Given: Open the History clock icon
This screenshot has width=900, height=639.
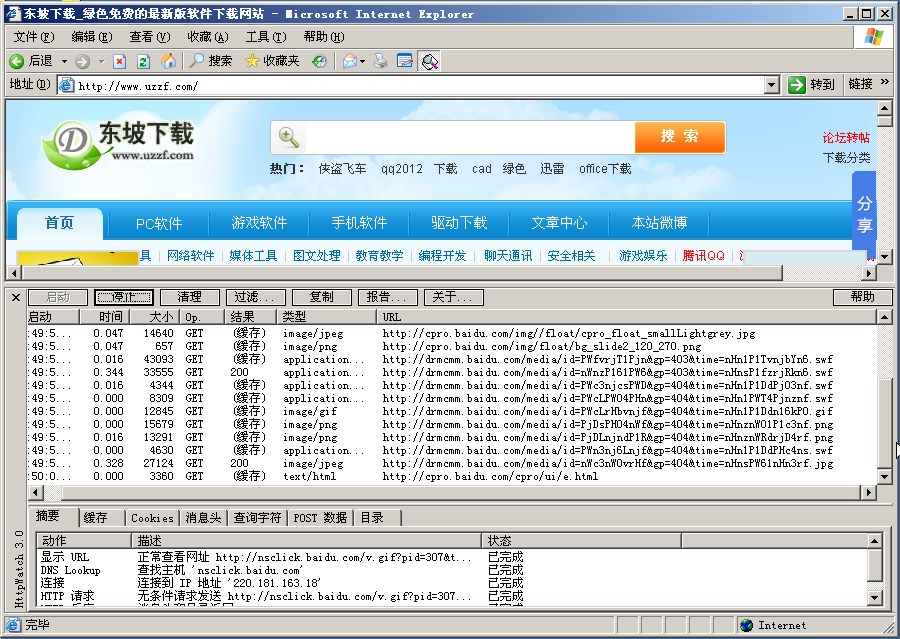Looking at the screenshot, I should [x=320, y=61].
